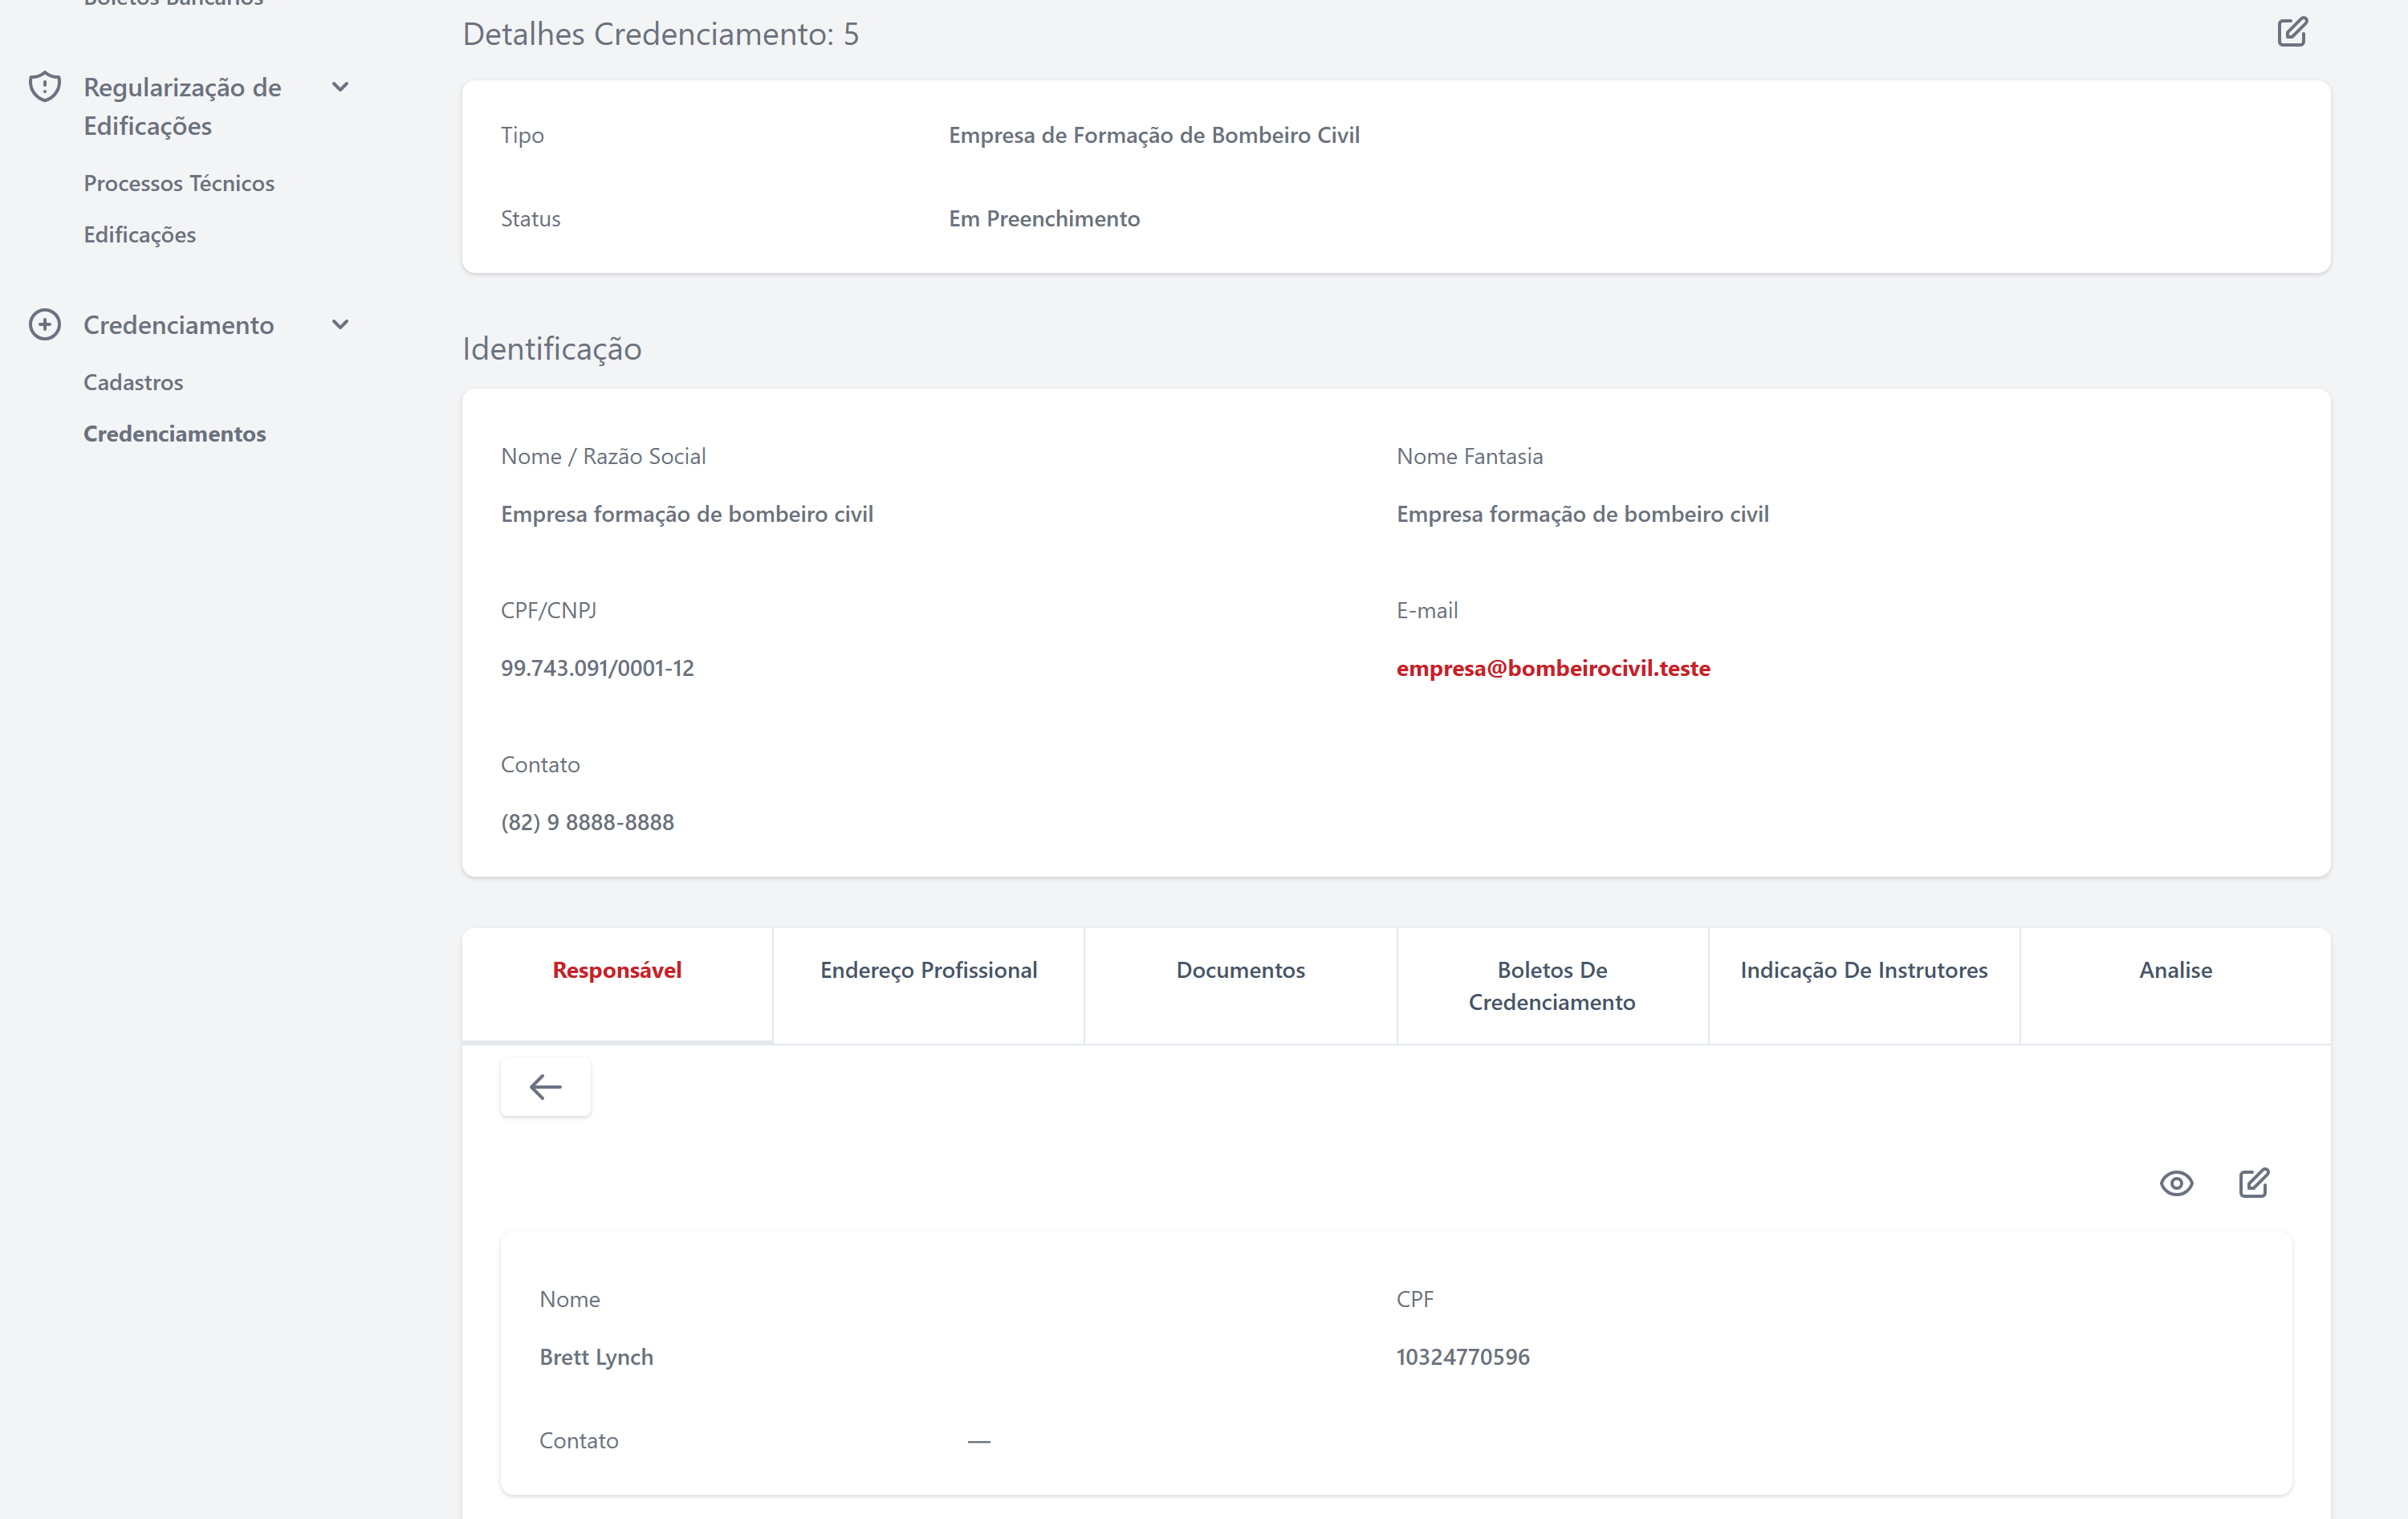The width and height of the screenshot is (2408, 1519).
Task: Select Indicação De Instrutores tab
Action: 1864,970
